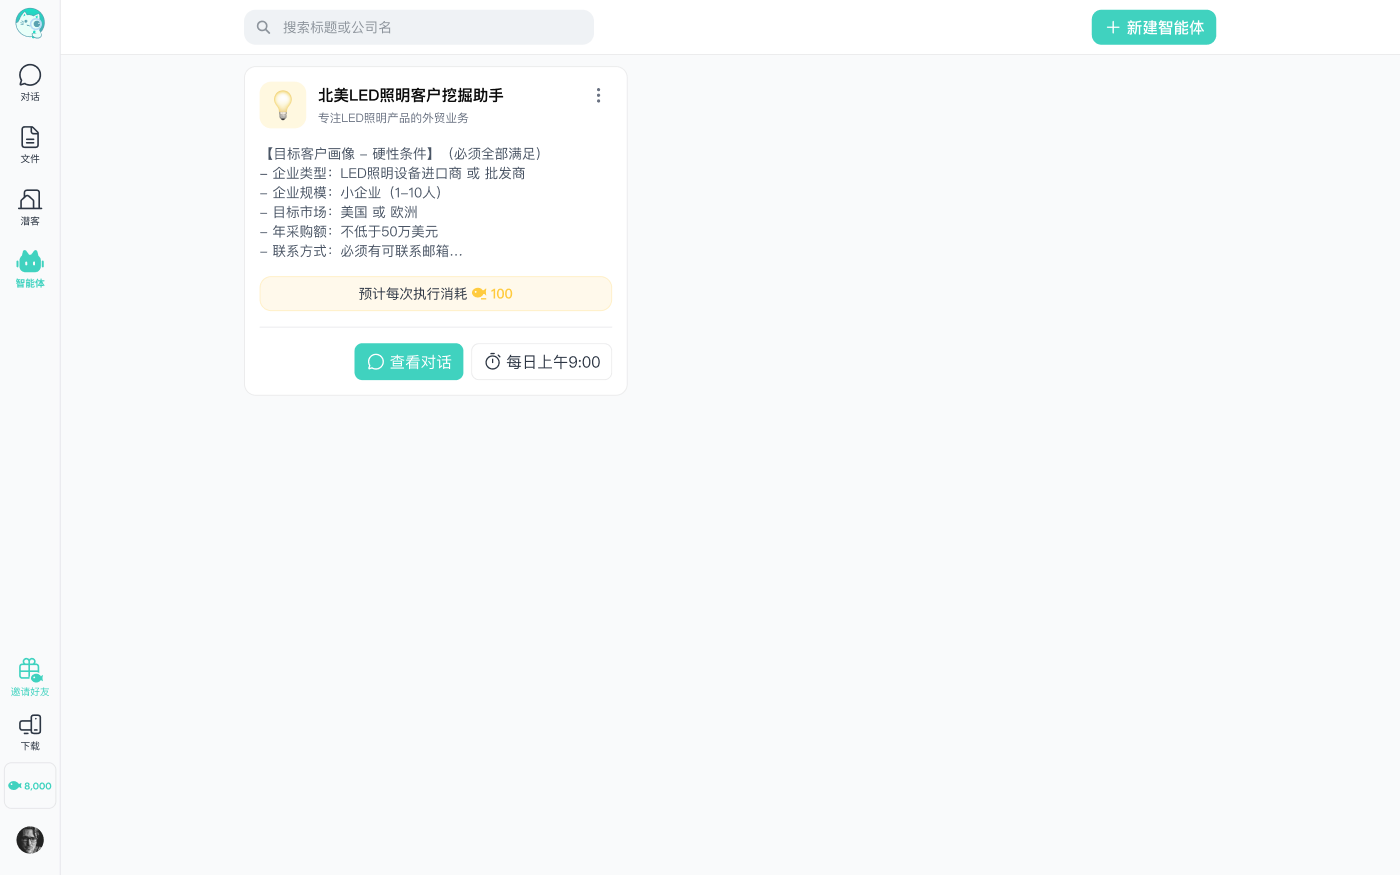Viewport: 1400px width, 875px height.
Task: Click line 联系方式：必须有可联系邮箱
Action: point(361,251)
